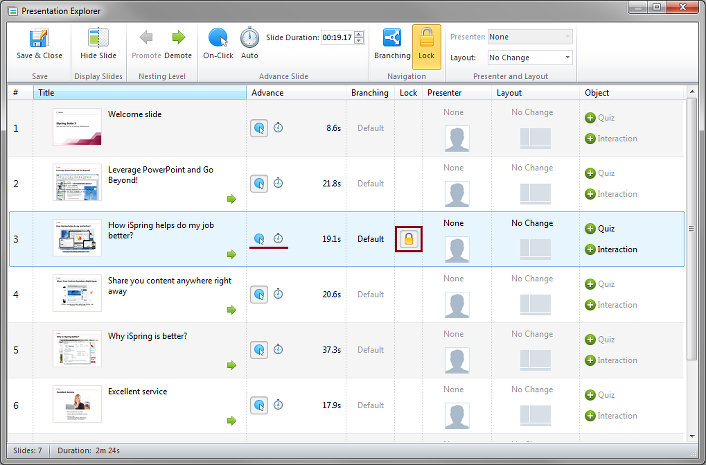This screenshot has height=465, width=706.
Task: Toggle the lock icon on slide 3
Action: coord(409,239)
